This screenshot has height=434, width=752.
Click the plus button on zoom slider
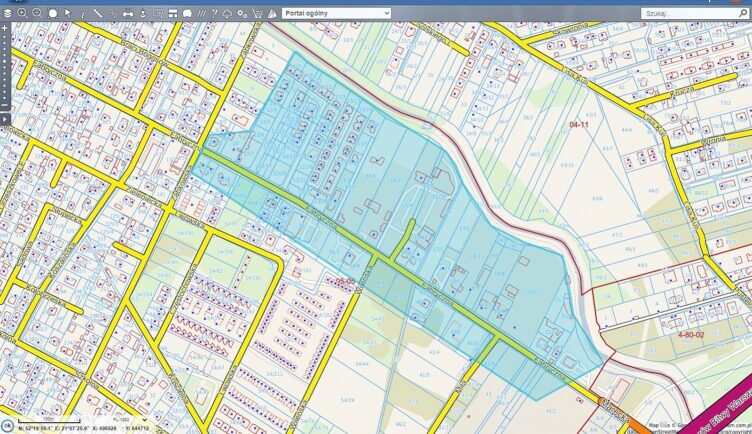point(5,28)
